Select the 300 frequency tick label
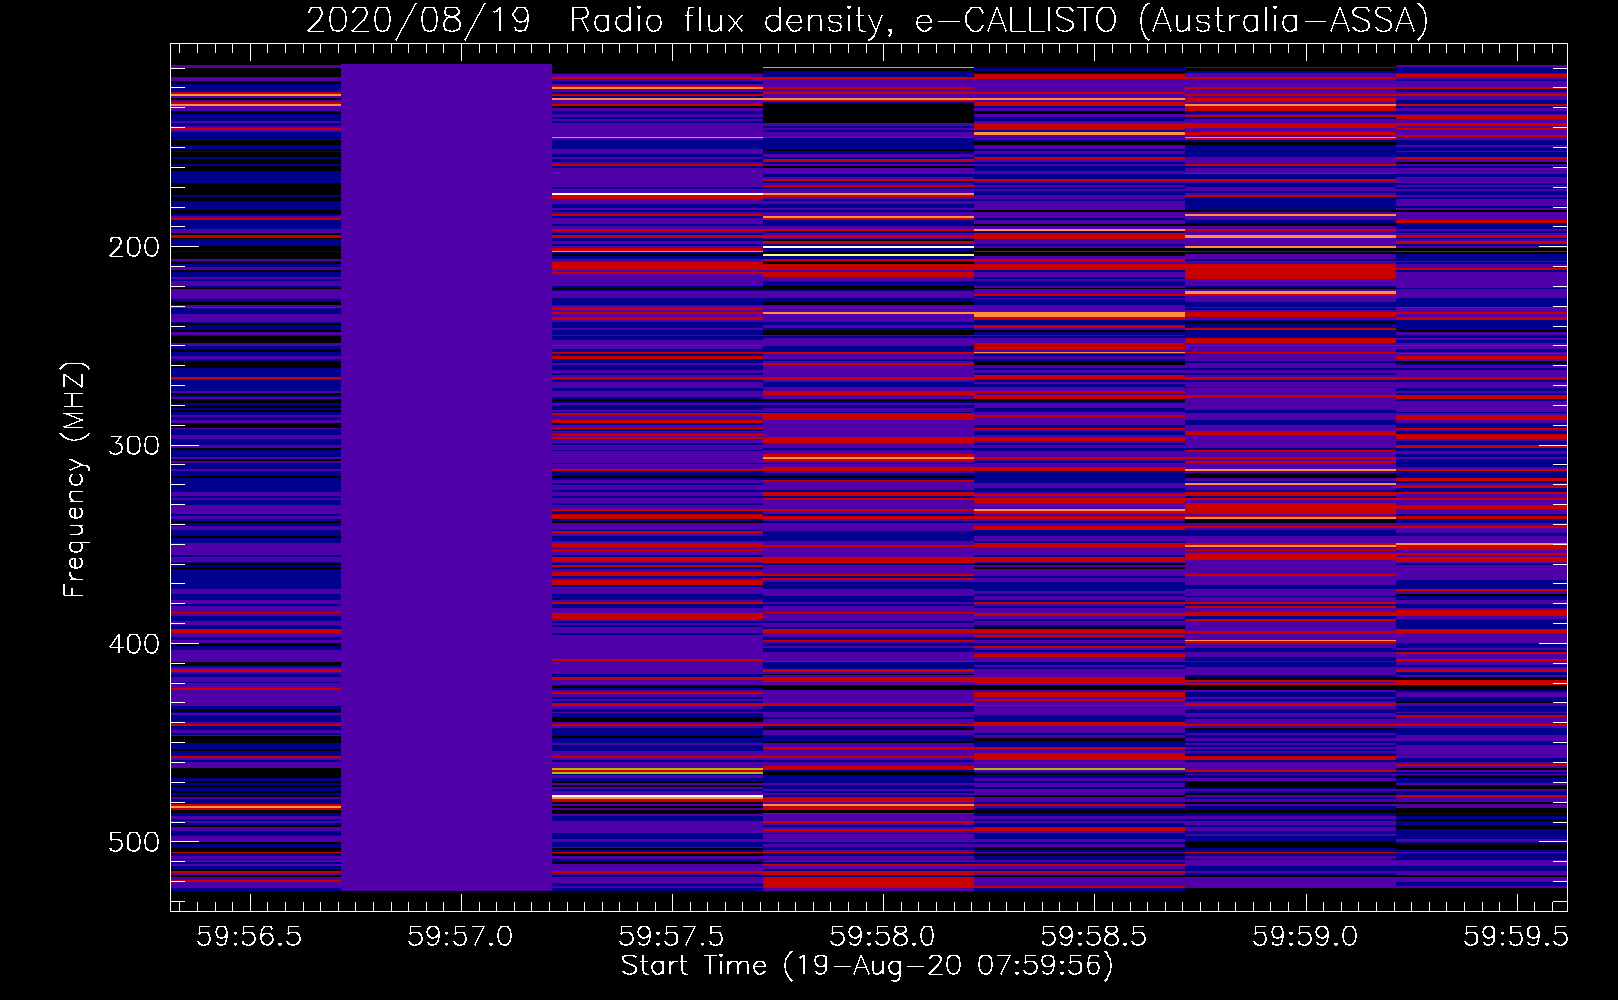Viewport: 1618px width, 1000px height. 134,445
